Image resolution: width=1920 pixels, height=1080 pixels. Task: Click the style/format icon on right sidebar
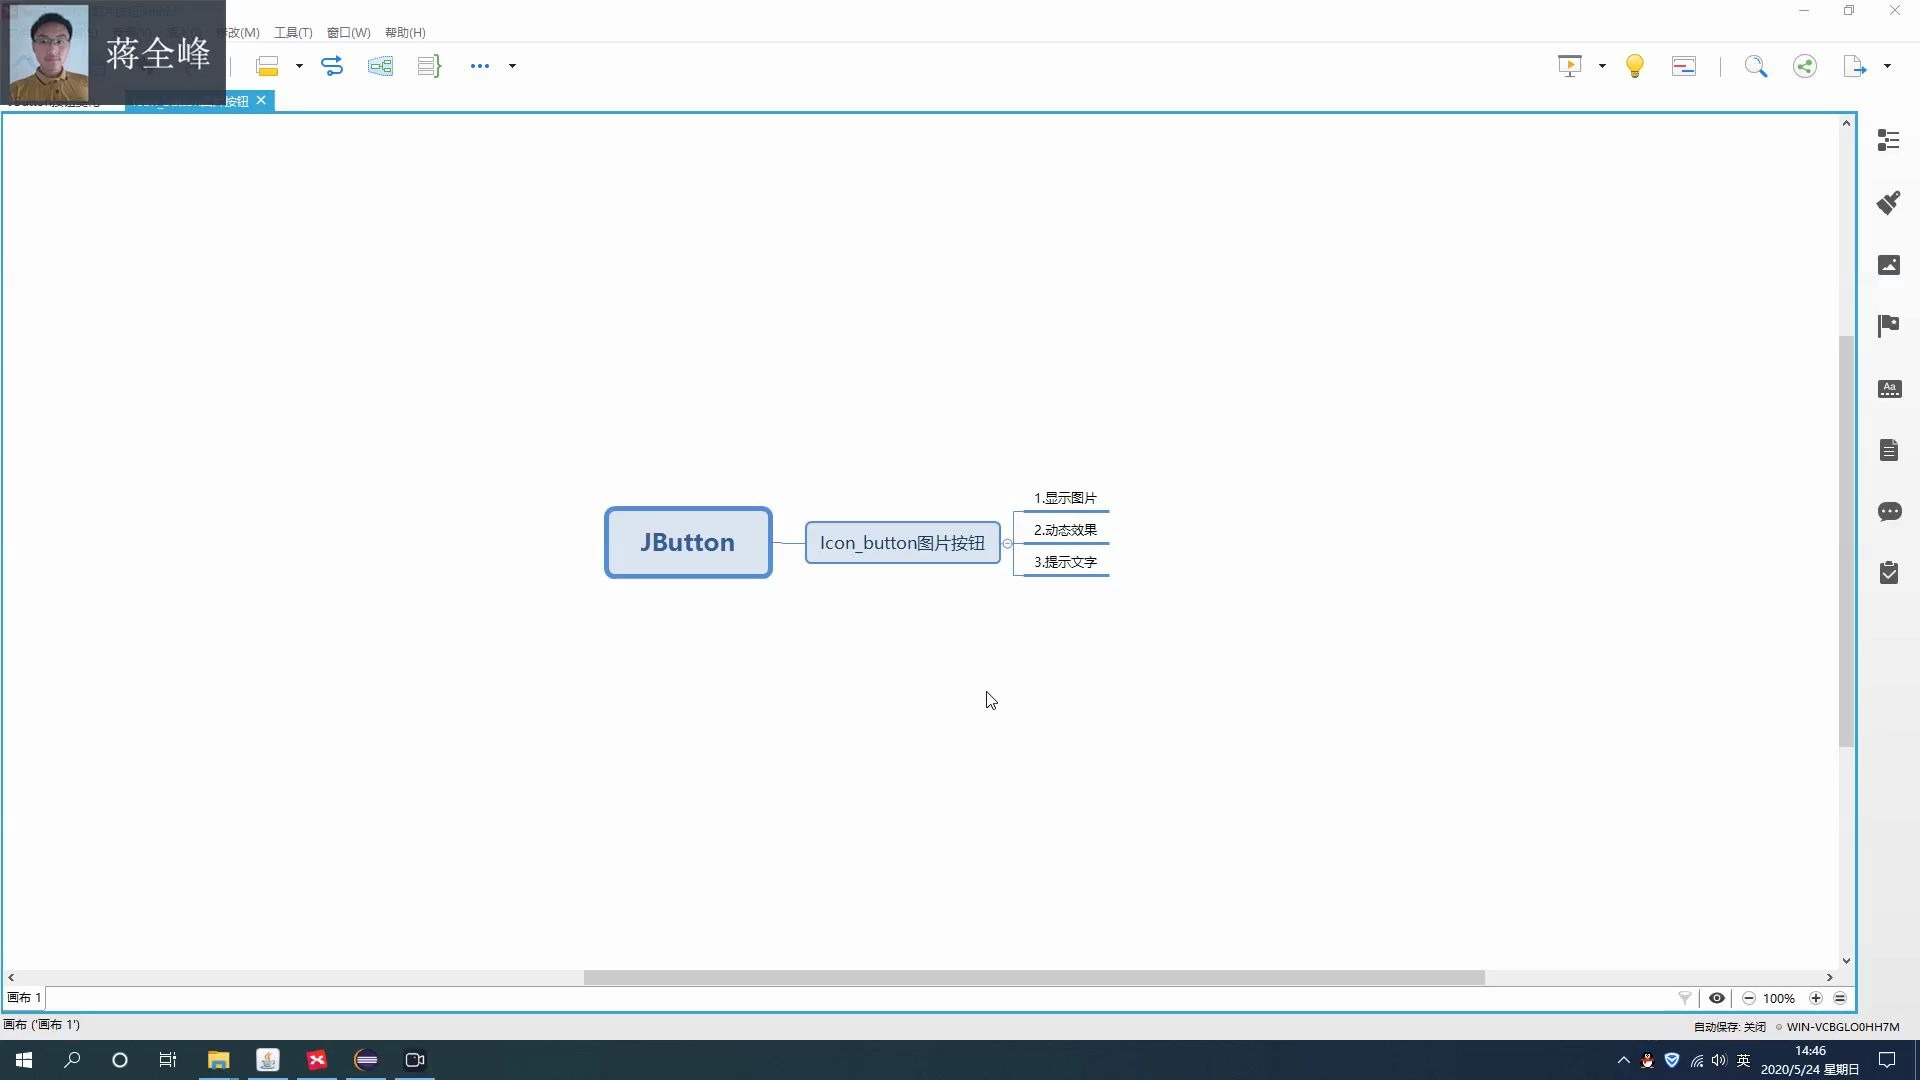tap(1890, 203)
